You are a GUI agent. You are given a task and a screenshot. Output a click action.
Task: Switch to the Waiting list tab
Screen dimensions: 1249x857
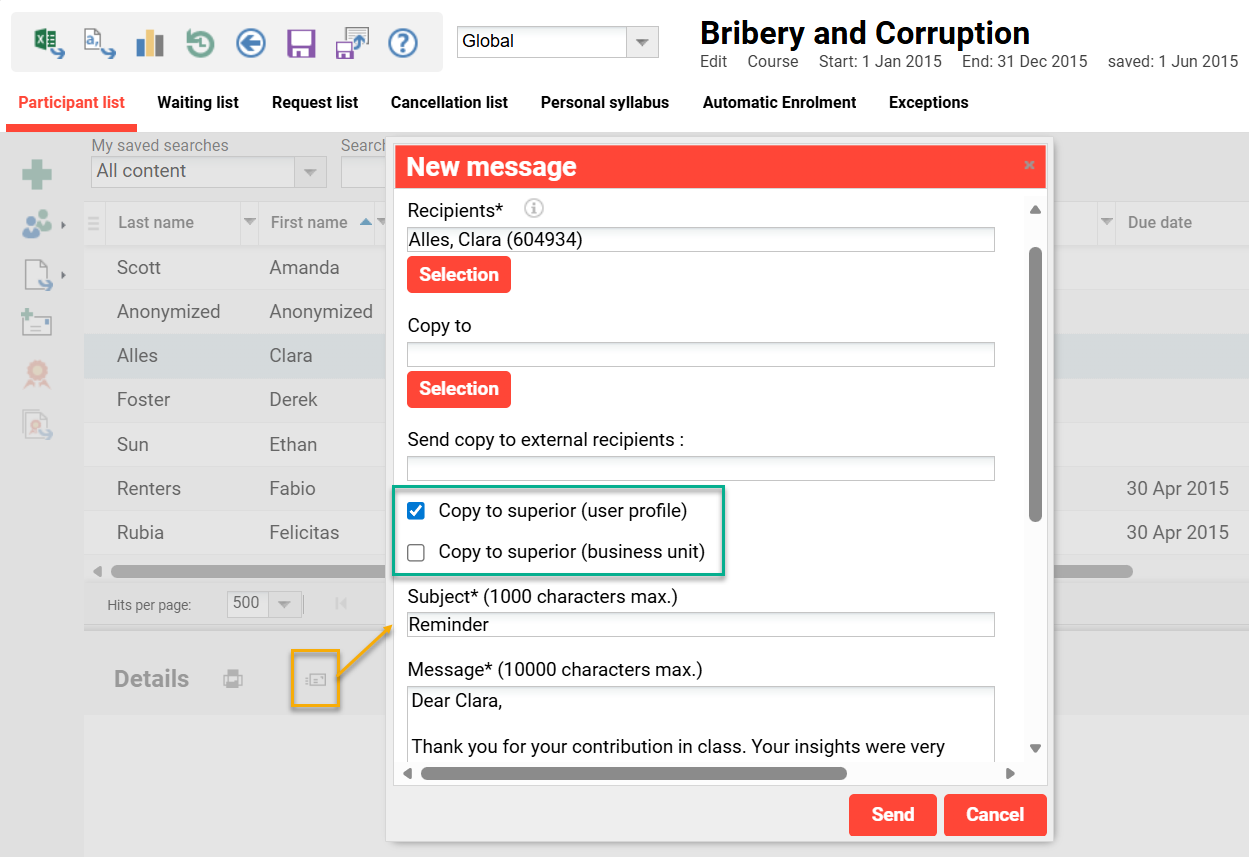[197, 102]
